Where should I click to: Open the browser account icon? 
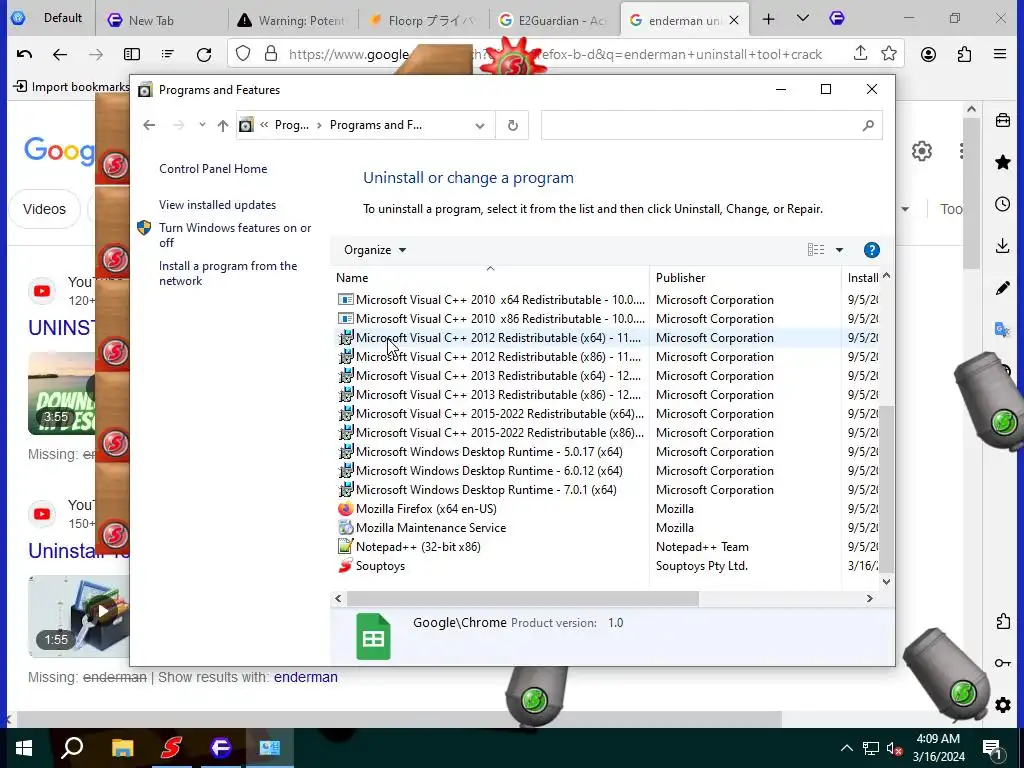pyautogui.click(x=928, y=54)
